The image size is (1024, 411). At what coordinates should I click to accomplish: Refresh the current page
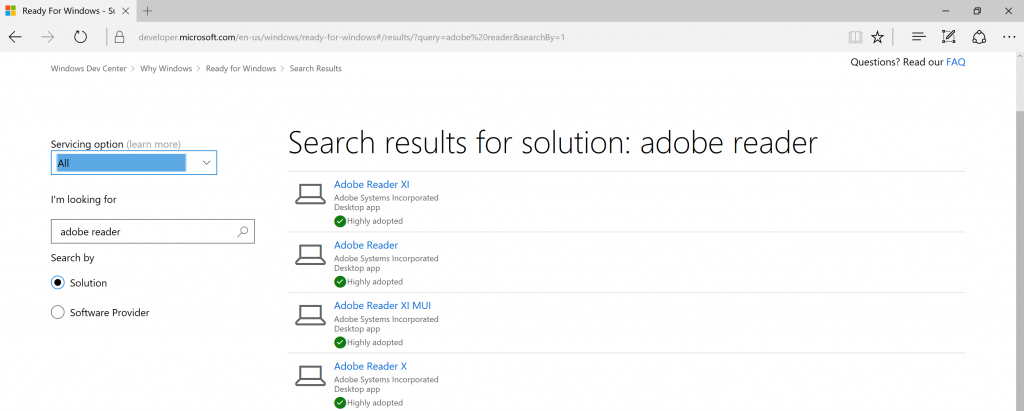[x=80, y=37]
